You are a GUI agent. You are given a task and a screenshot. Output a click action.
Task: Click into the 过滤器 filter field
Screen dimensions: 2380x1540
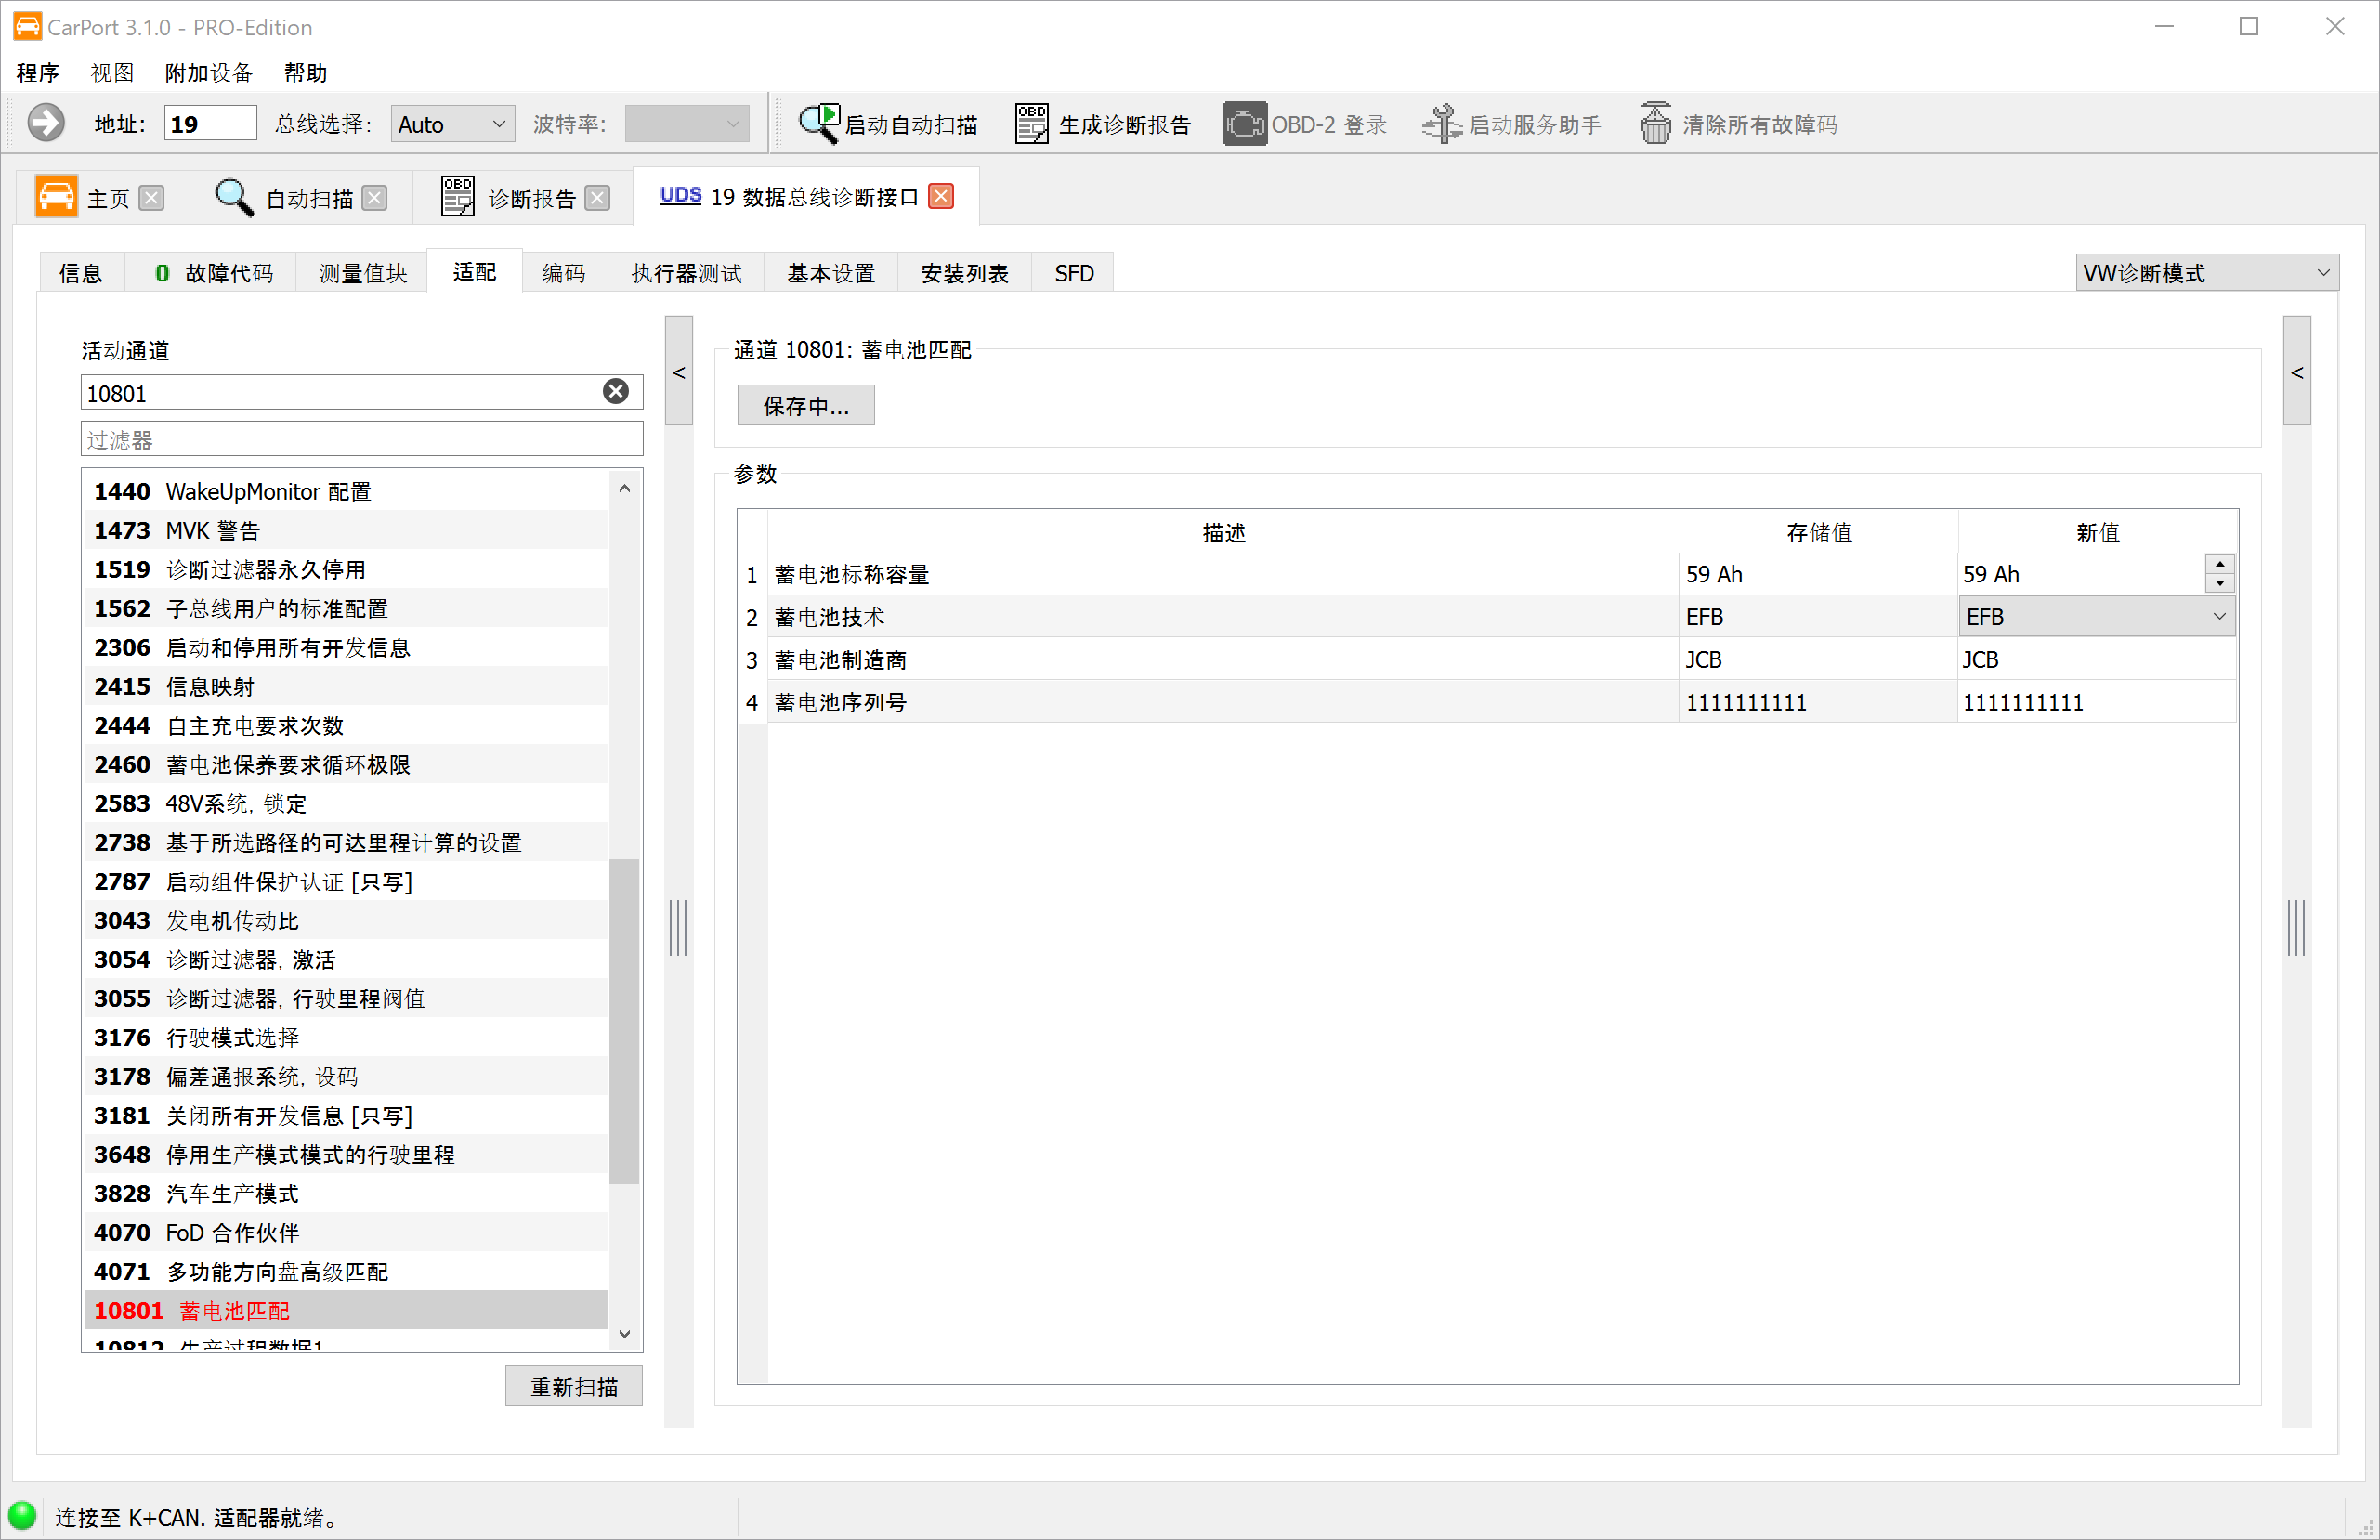[360, 440]
